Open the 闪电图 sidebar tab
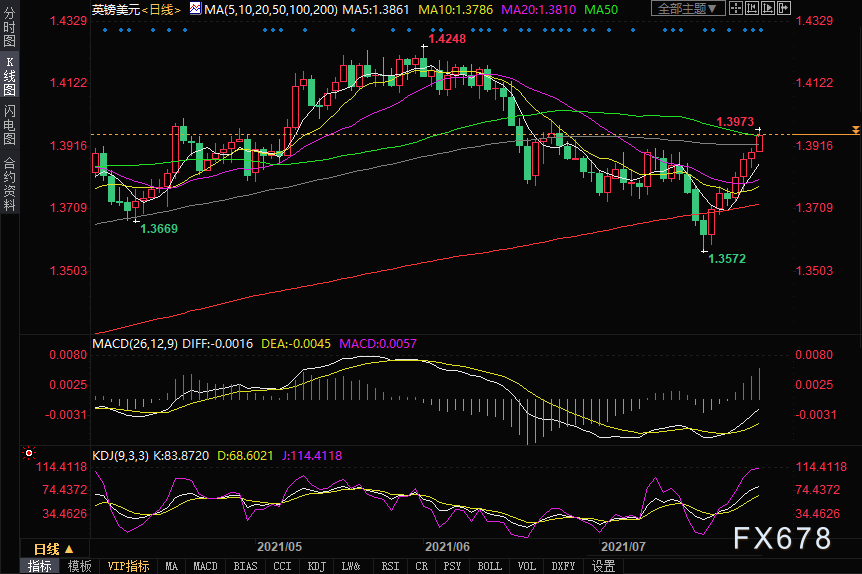Image resolution: width=862 pixels, height=574 pixels. pyautogui.click(x=9, y=125)
